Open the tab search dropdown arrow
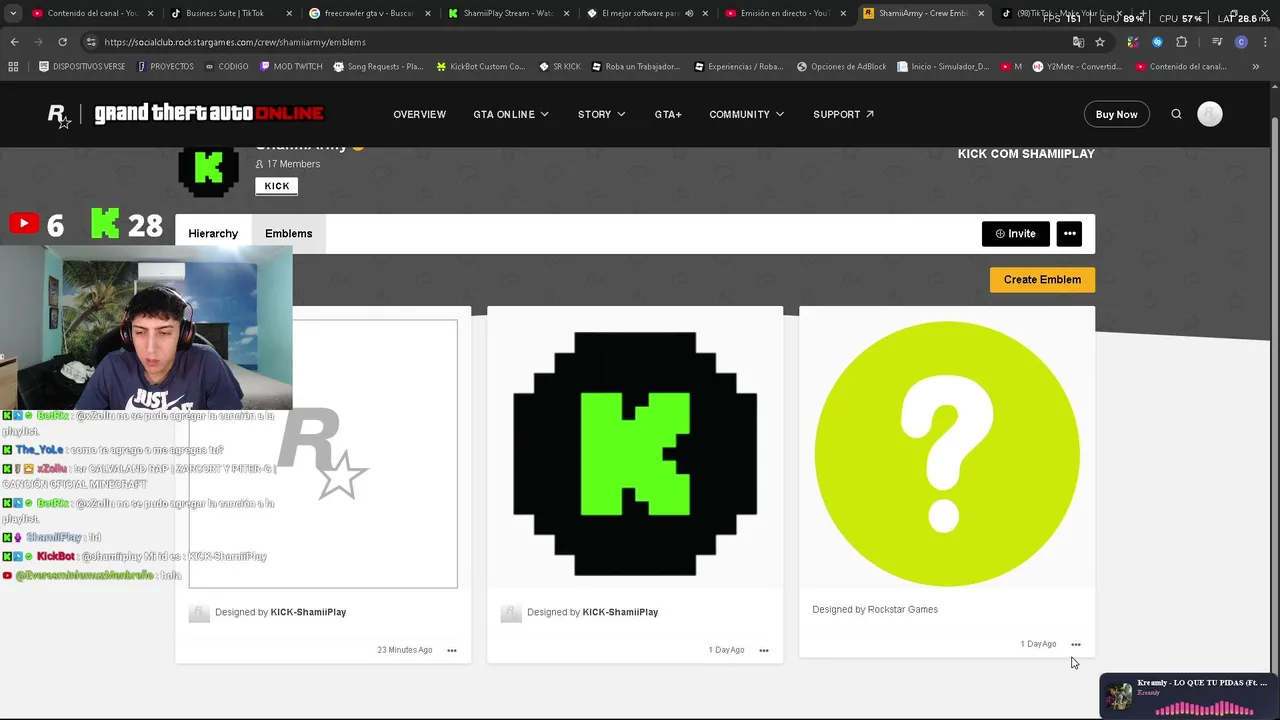 [x=13, y=13]
